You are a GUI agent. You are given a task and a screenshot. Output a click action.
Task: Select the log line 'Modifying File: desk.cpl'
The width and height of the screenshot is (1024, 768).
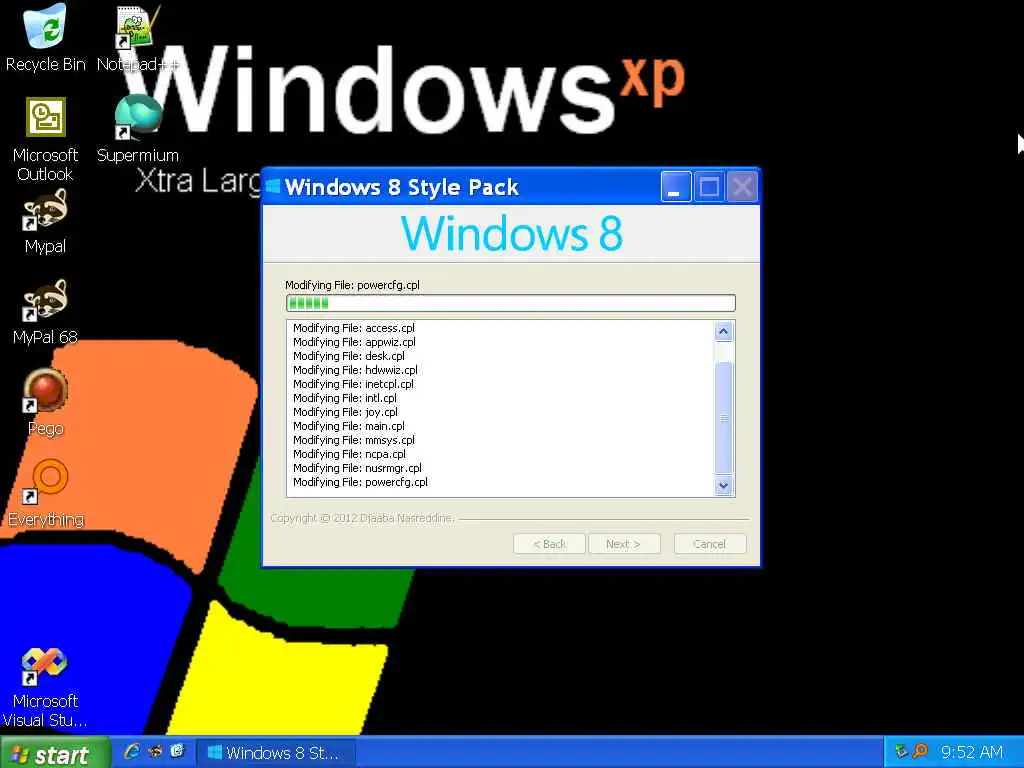349,356
